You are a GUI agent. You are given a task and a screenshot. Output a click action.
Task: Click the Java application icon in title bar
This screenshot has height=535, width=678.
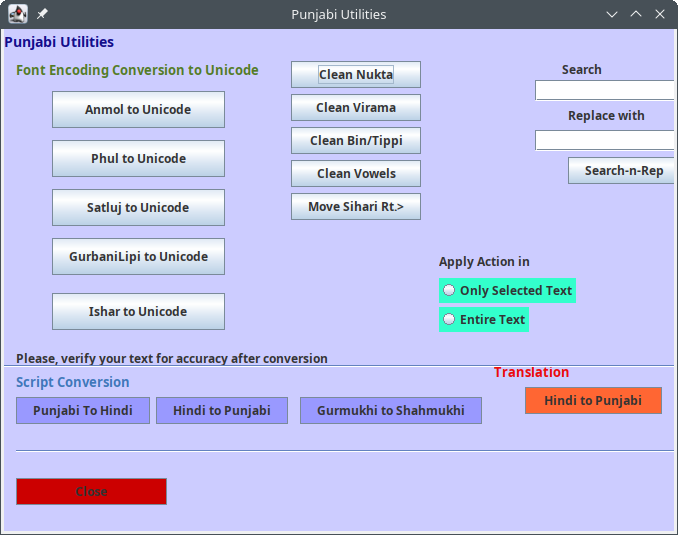pos(18,14)
